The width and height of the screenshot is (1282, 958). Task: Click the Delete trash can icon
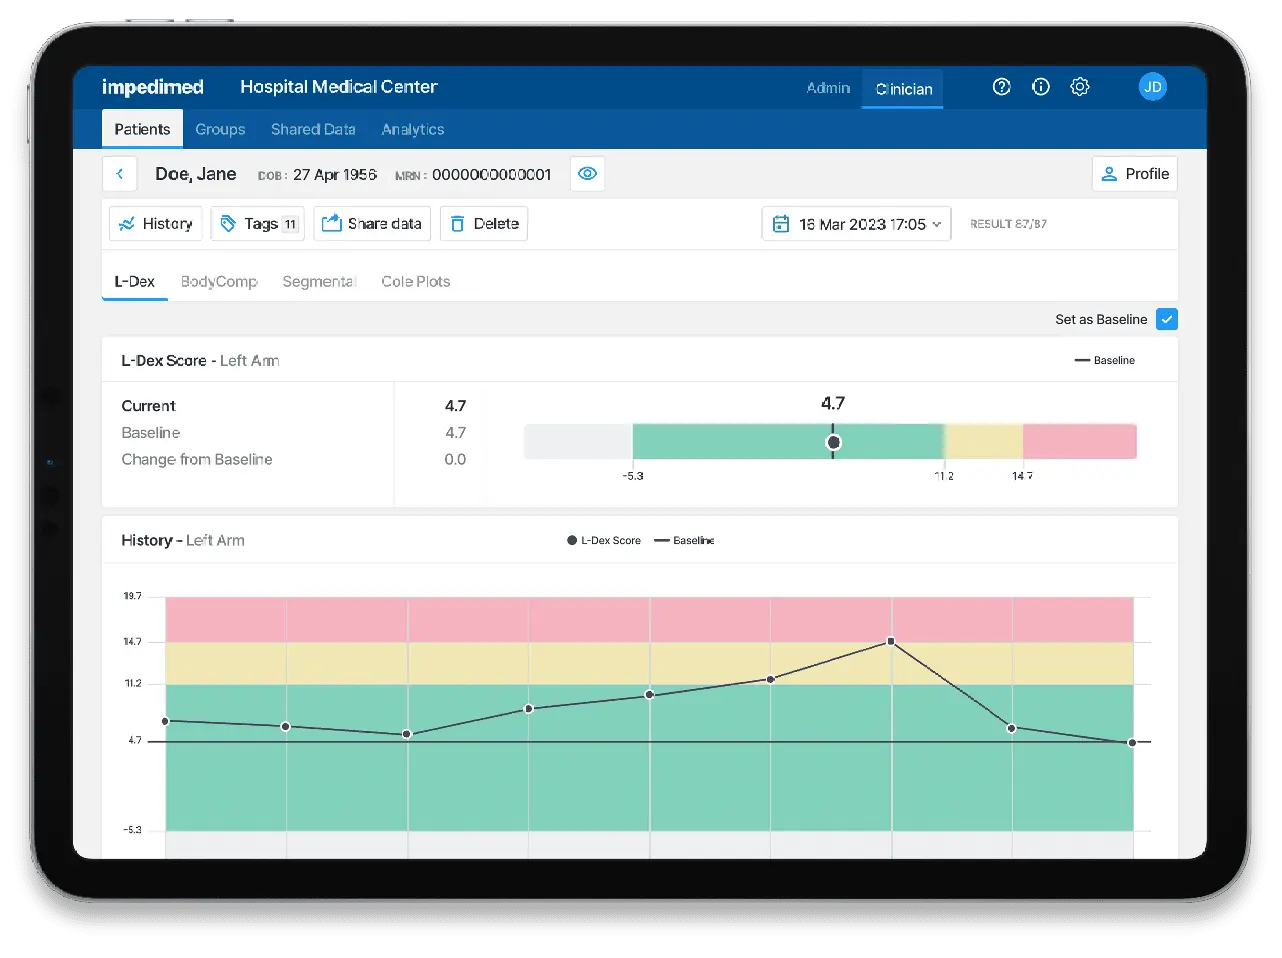457,223
